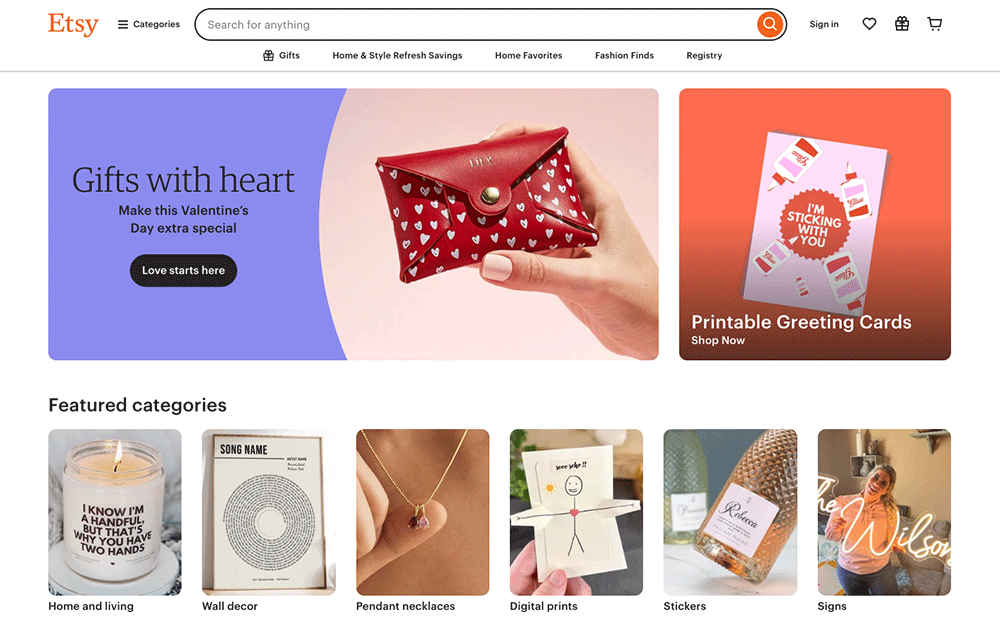Open Home and living candle thumbnail

coord(115,512)
